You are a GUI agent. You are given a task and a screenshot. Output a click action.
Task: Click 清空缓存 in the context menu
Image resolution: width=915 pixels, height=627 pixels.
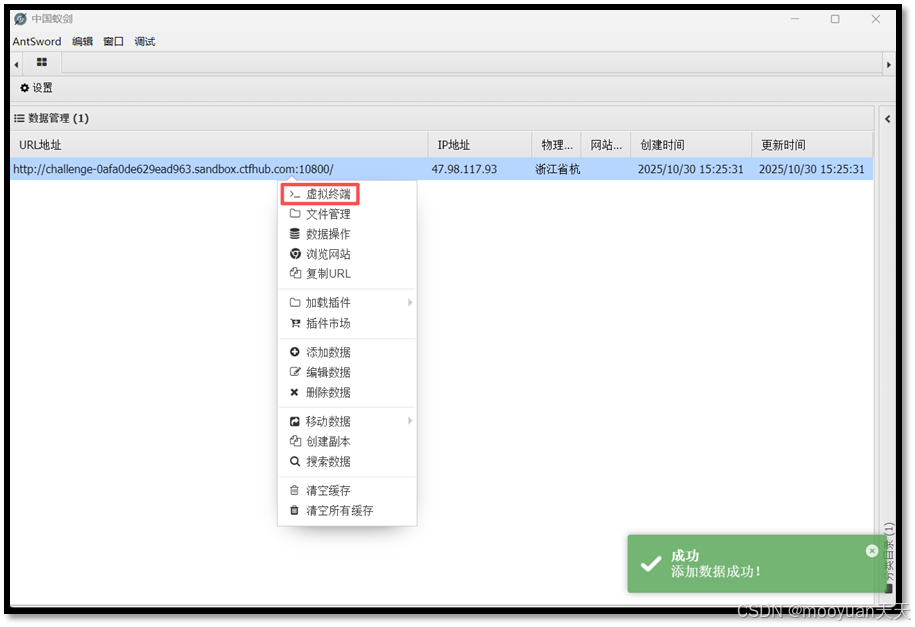coord(328,490)
